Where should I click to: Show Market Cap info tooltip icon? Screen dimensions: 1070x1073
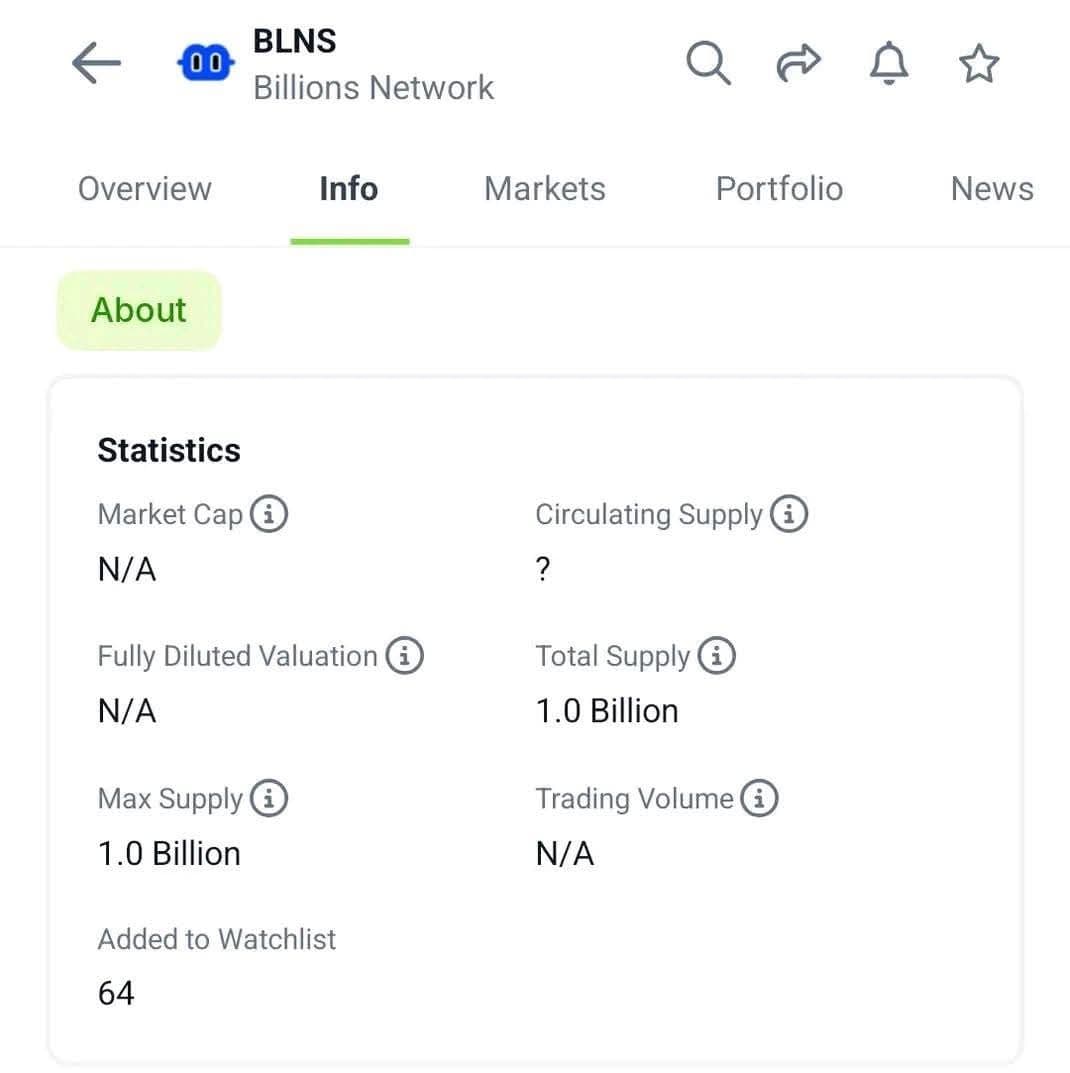click(269, 514)
